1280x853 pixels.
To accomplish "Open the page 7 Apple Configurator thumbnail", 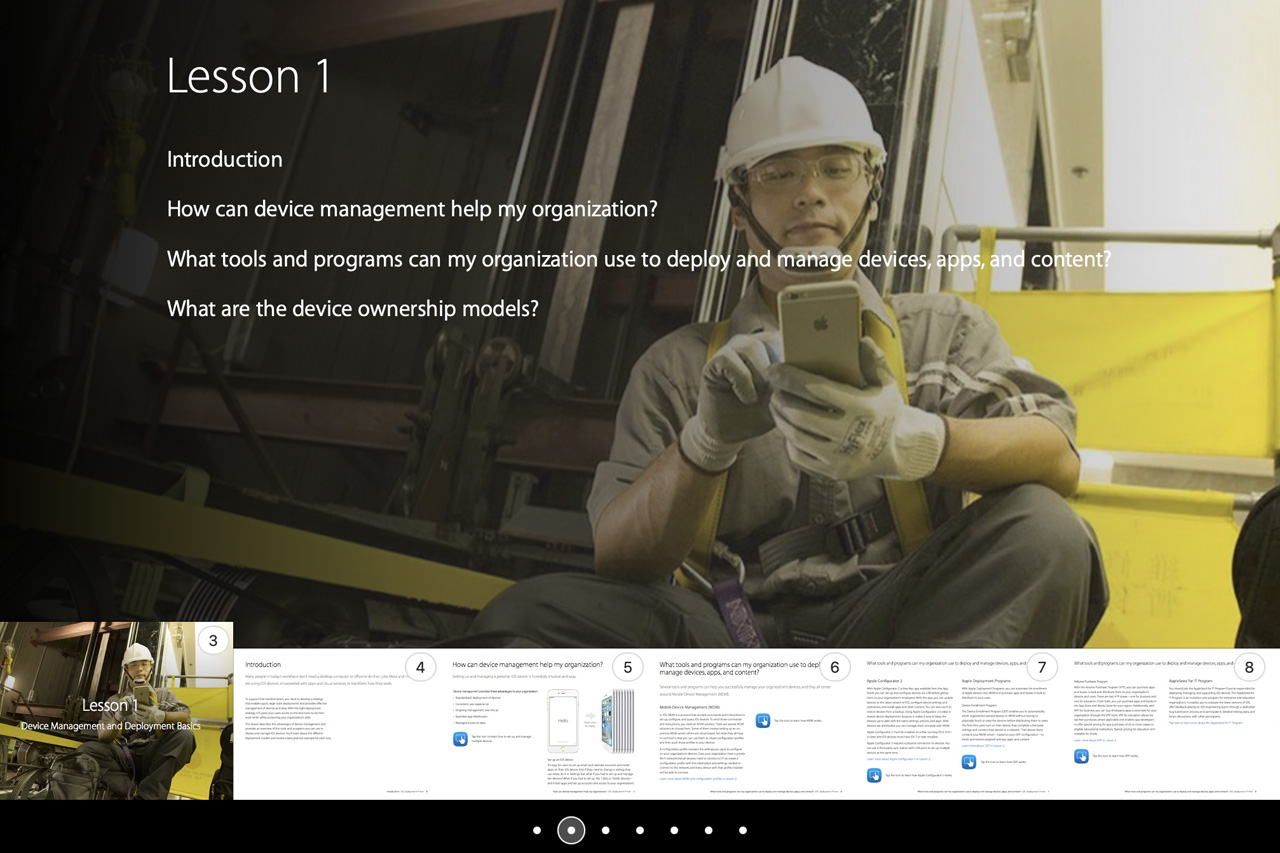I will click(x=958, y=724).
